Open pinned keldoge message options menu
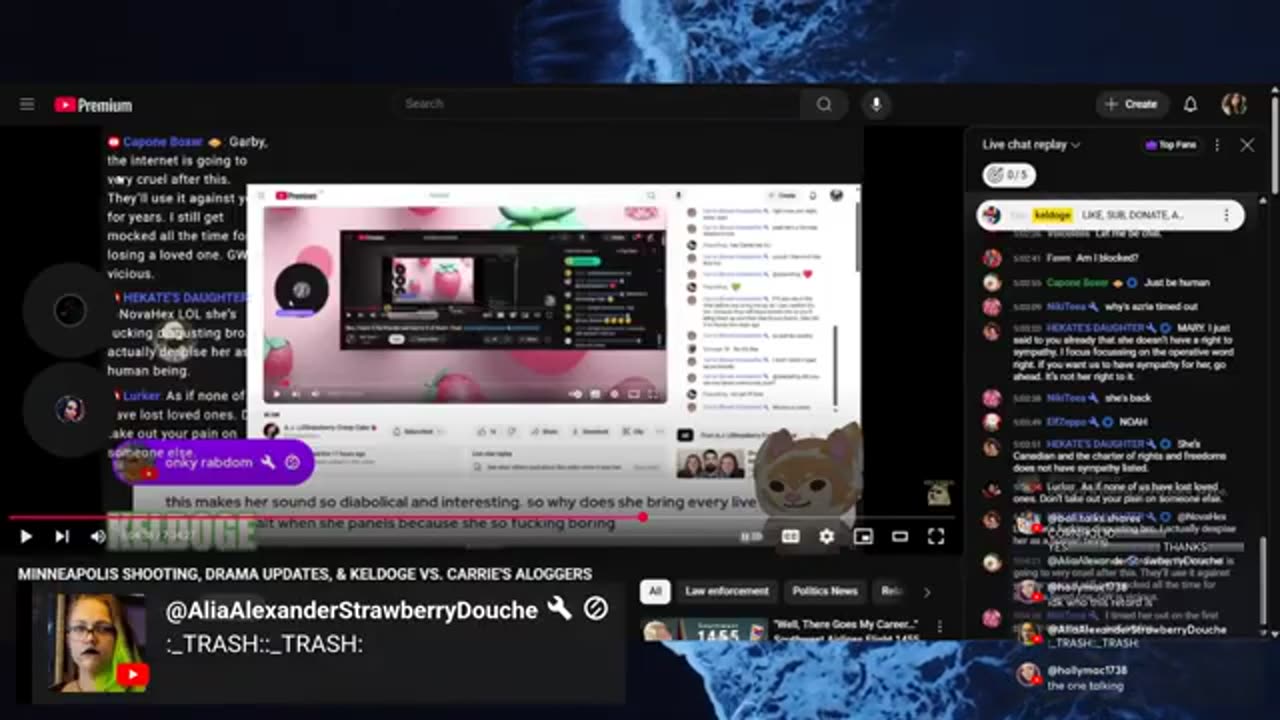The image size is (1280, 720). tap(1226, 215)
